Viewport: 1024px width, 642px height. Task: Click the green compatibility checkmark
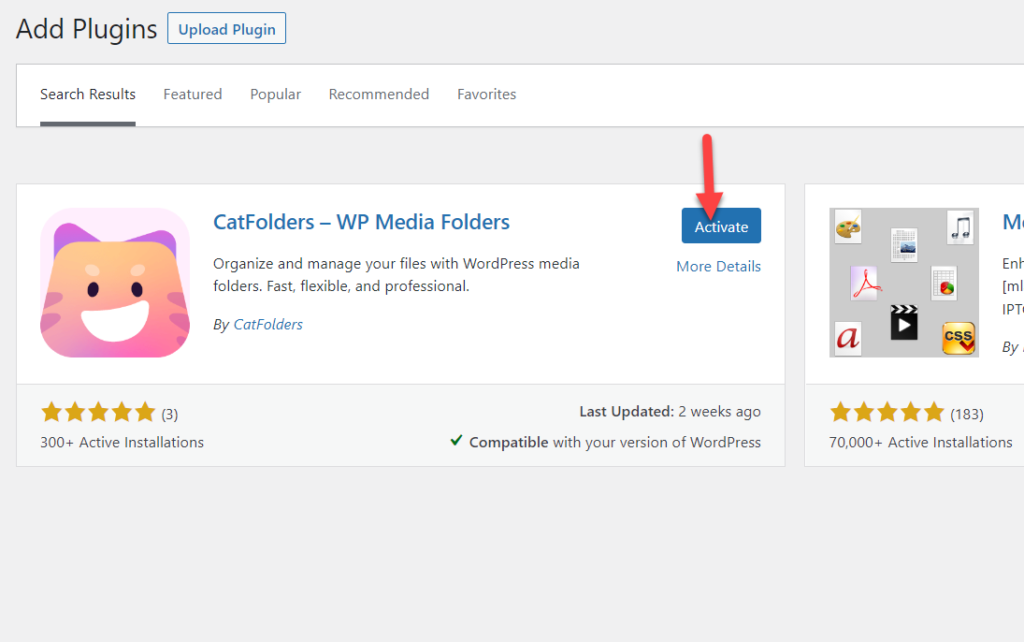click(x=456, y=441)
